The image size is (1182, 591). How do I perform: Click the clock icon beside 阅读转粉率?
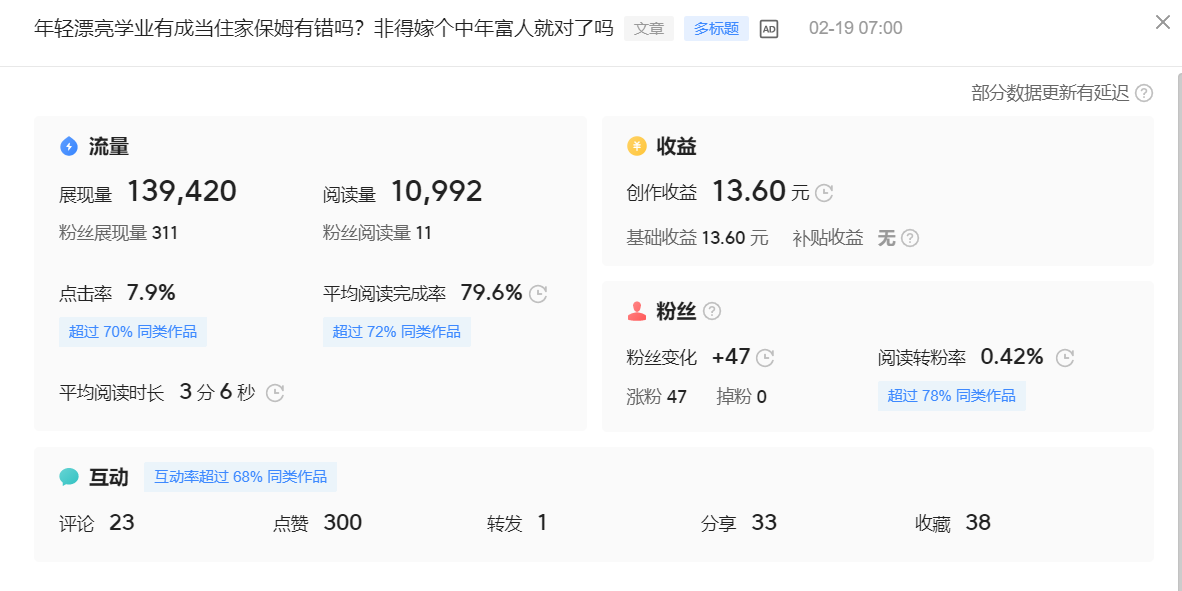tap(1064, 357)
